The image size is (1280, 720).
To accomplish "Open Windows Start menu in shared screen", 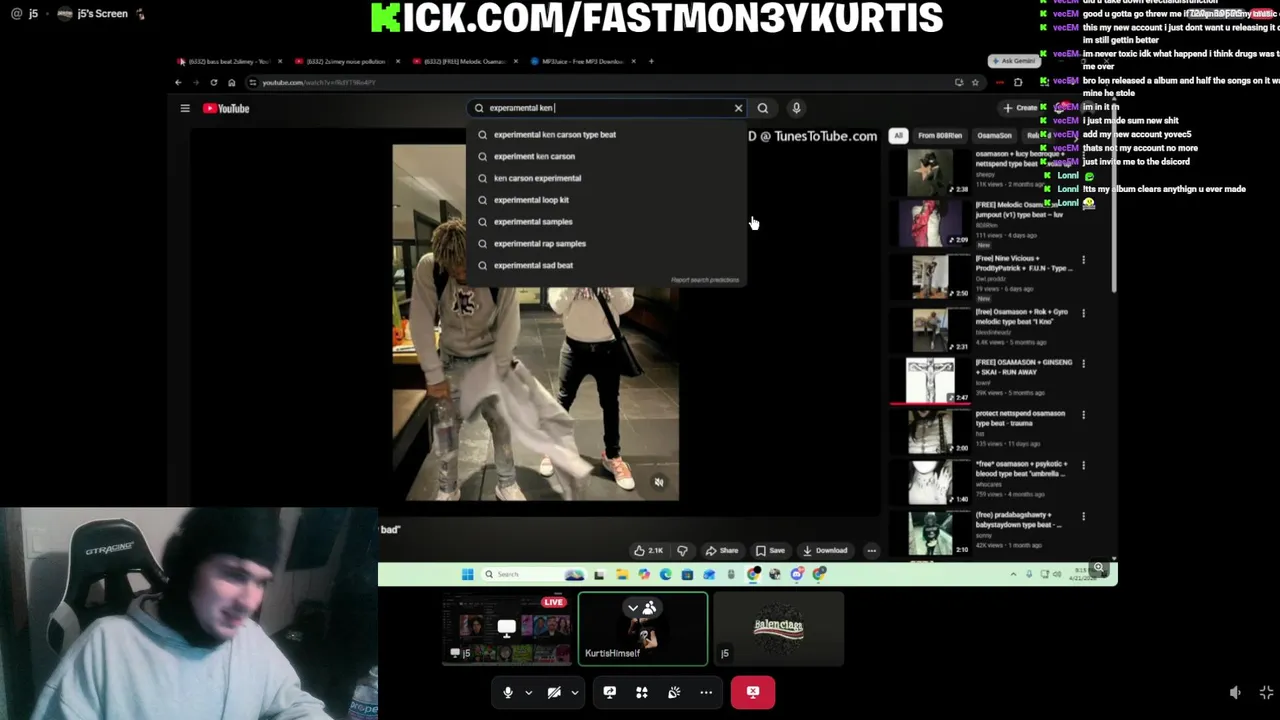I will tap(467, 574).
